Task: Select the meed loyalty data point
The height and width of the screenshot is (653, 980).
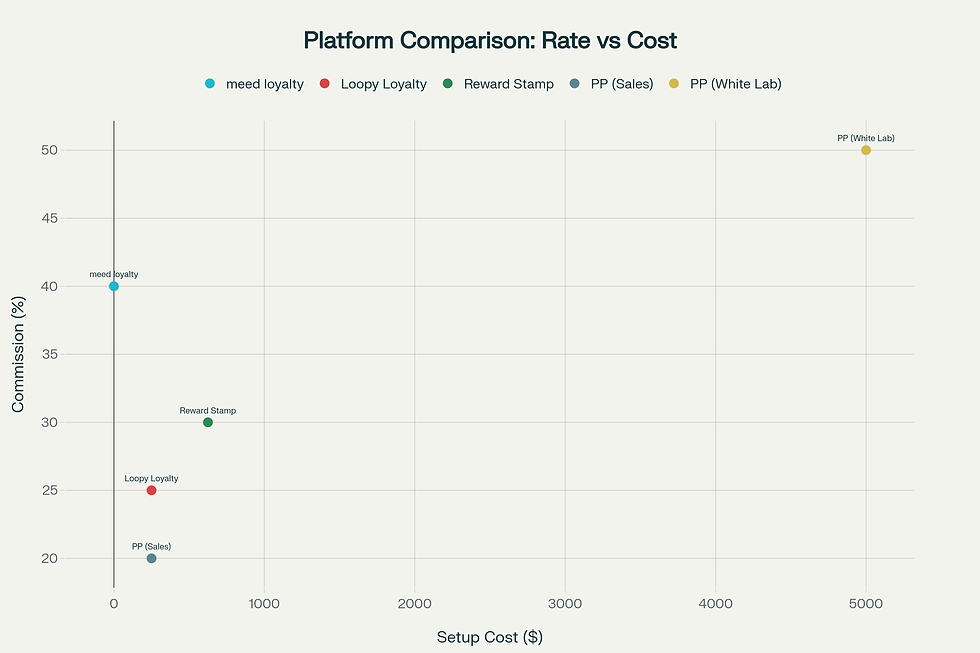Action: [114, 286]
